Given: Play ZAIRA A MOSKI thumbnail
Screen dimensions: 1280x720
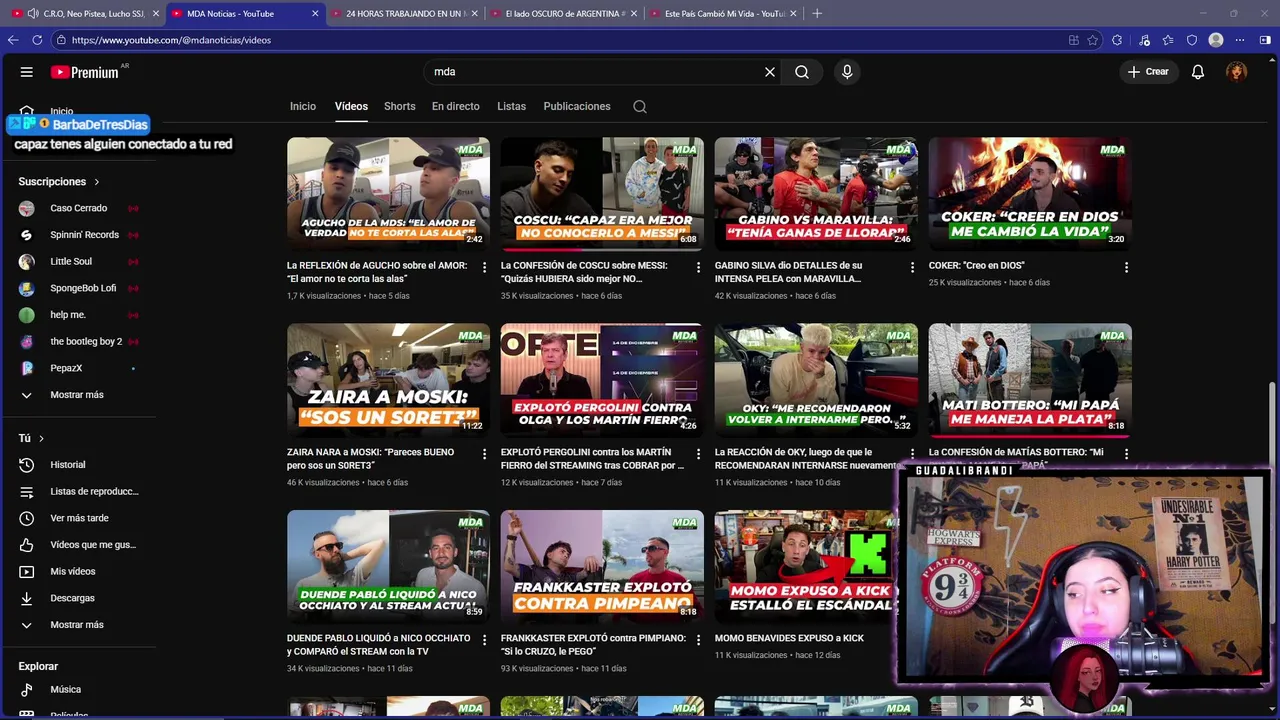Looking at the screenshot, I should click(388, 380).
